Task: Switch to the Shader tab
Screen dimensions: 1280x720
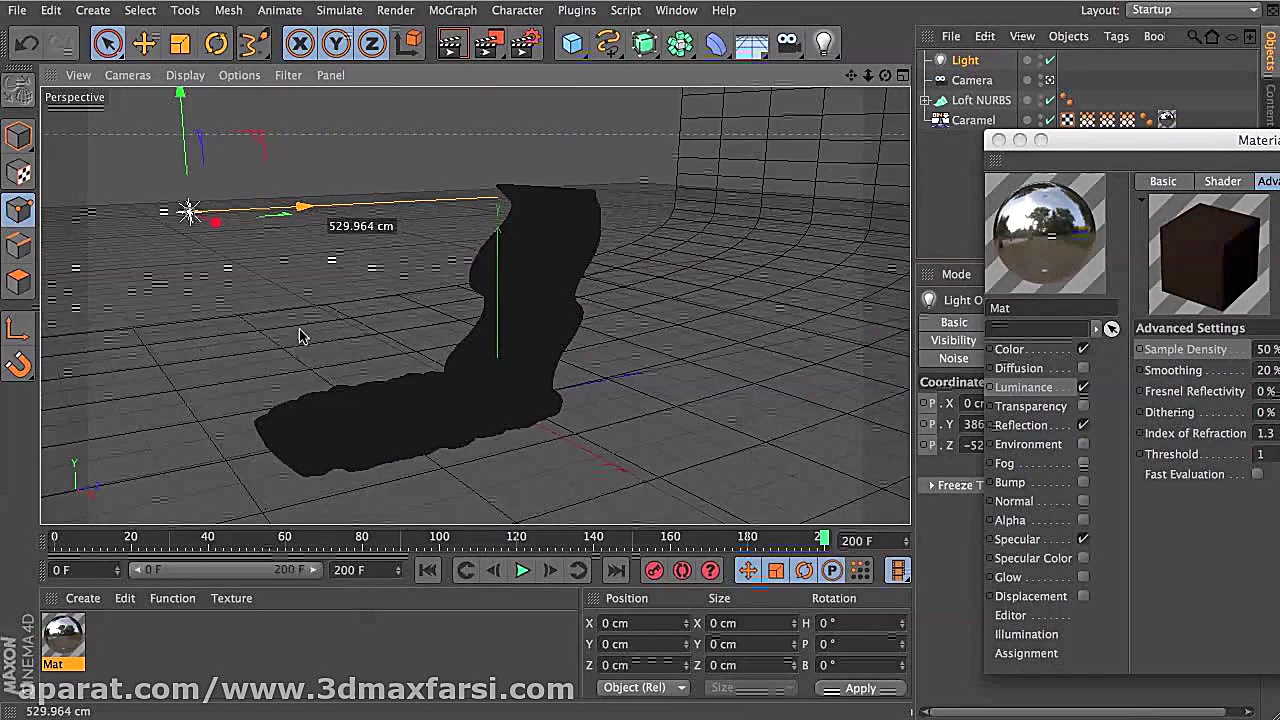Action: 1222,181
